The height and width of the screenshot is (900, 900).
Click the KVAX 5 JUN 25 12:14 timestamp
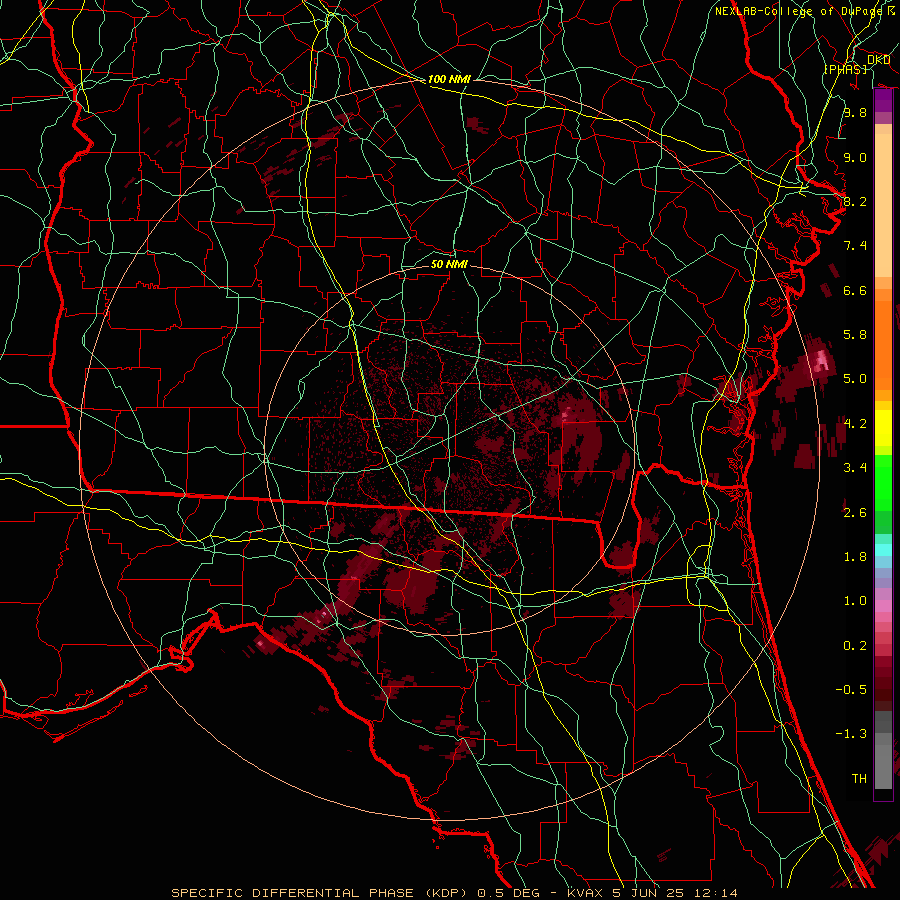(652, 893)
